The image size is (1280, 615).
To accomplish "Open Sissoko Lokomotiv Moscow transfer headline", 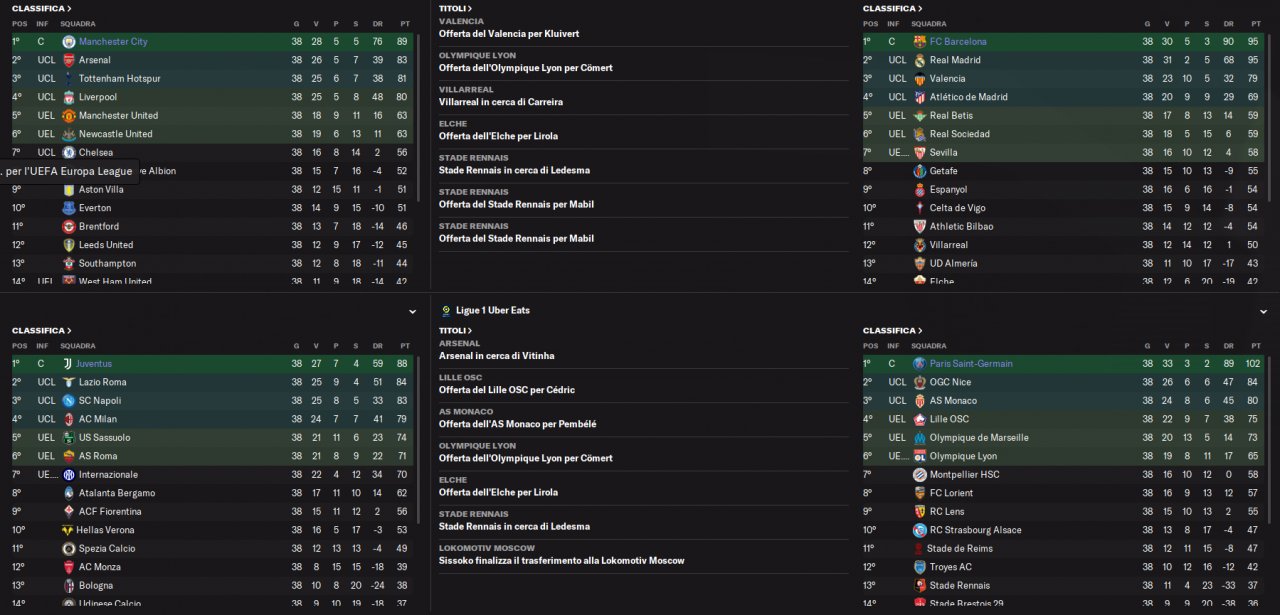I will click(561, 561).
